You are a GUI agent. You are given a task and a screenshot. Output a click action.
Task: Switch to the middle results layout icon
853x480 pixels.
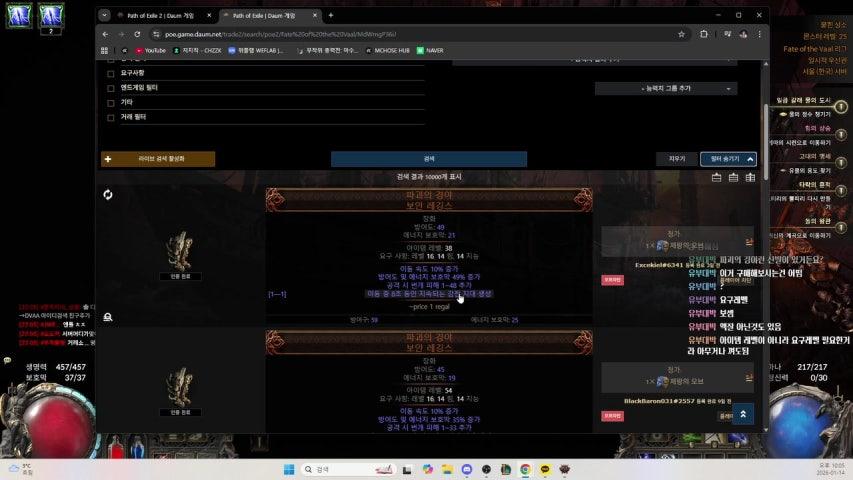(x=733, y=177)
